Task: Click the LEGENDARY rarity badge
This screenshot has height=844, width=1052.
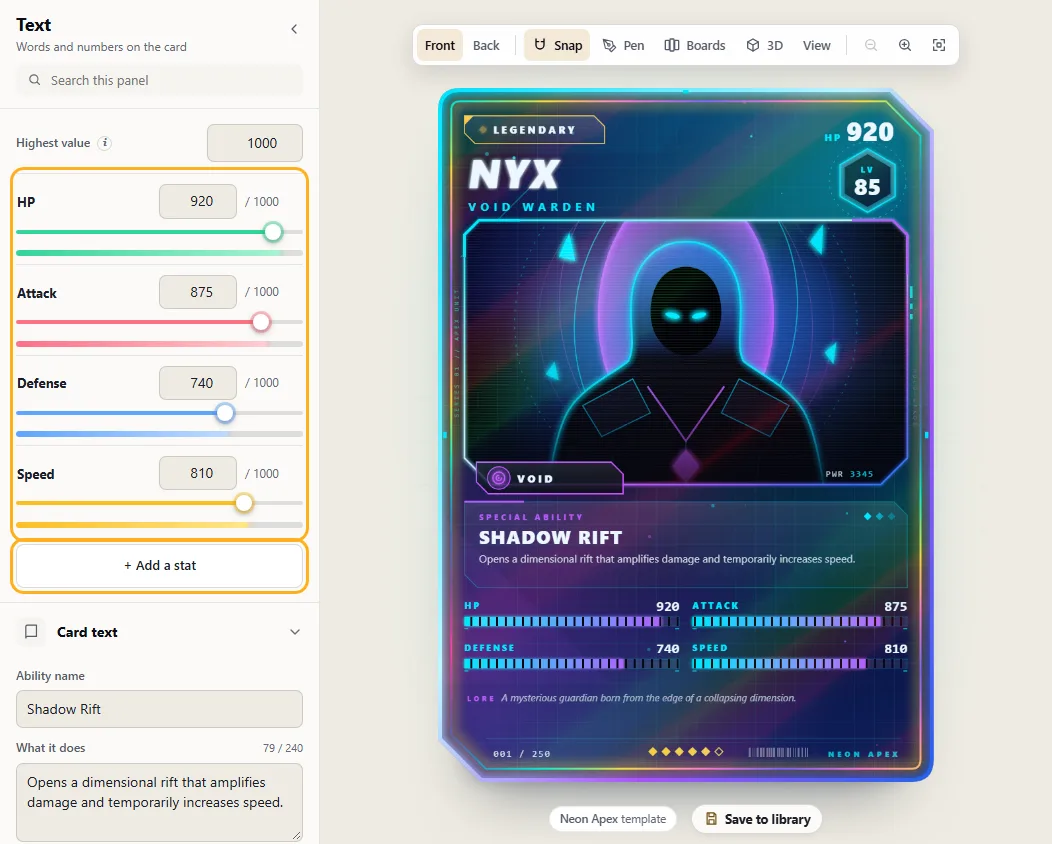Action: (x=534, y=130)
